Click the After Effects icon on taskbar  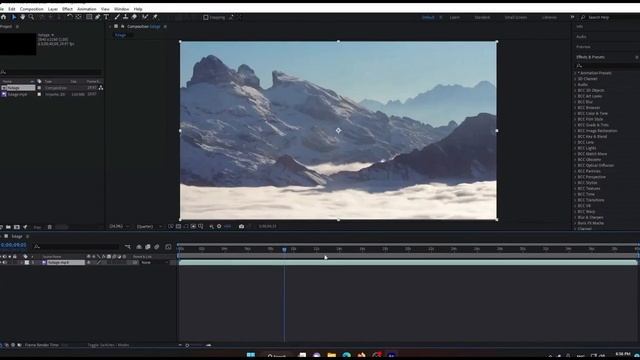pos(391,356)
